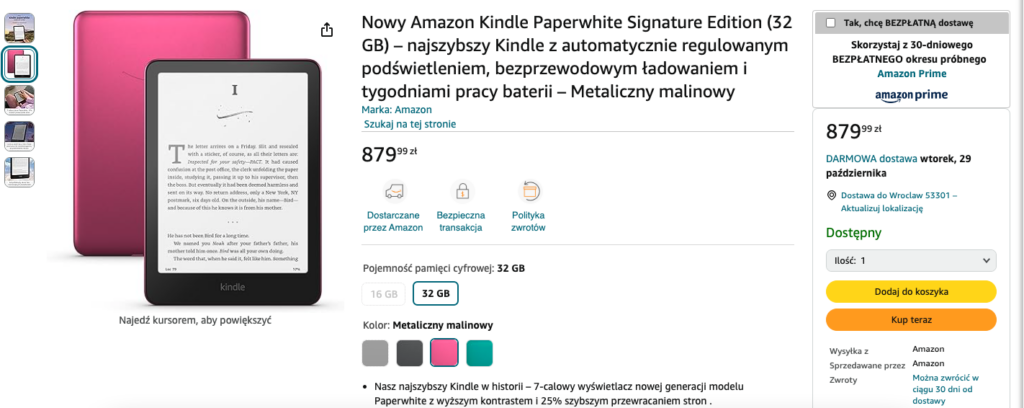Click the returns policy box icon
1024x408 pixels.
(529, 191)
